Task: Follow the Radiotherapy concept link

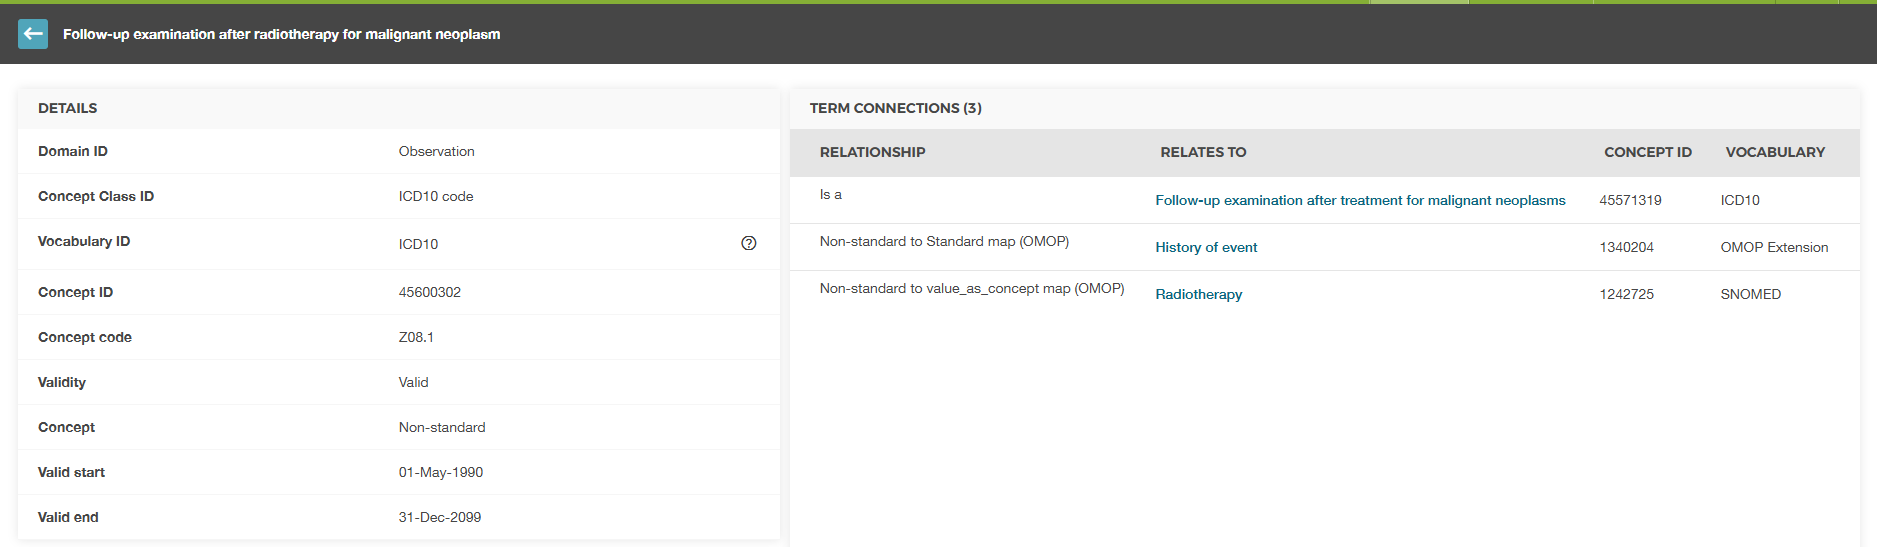Action: (x=1198, y=294)
